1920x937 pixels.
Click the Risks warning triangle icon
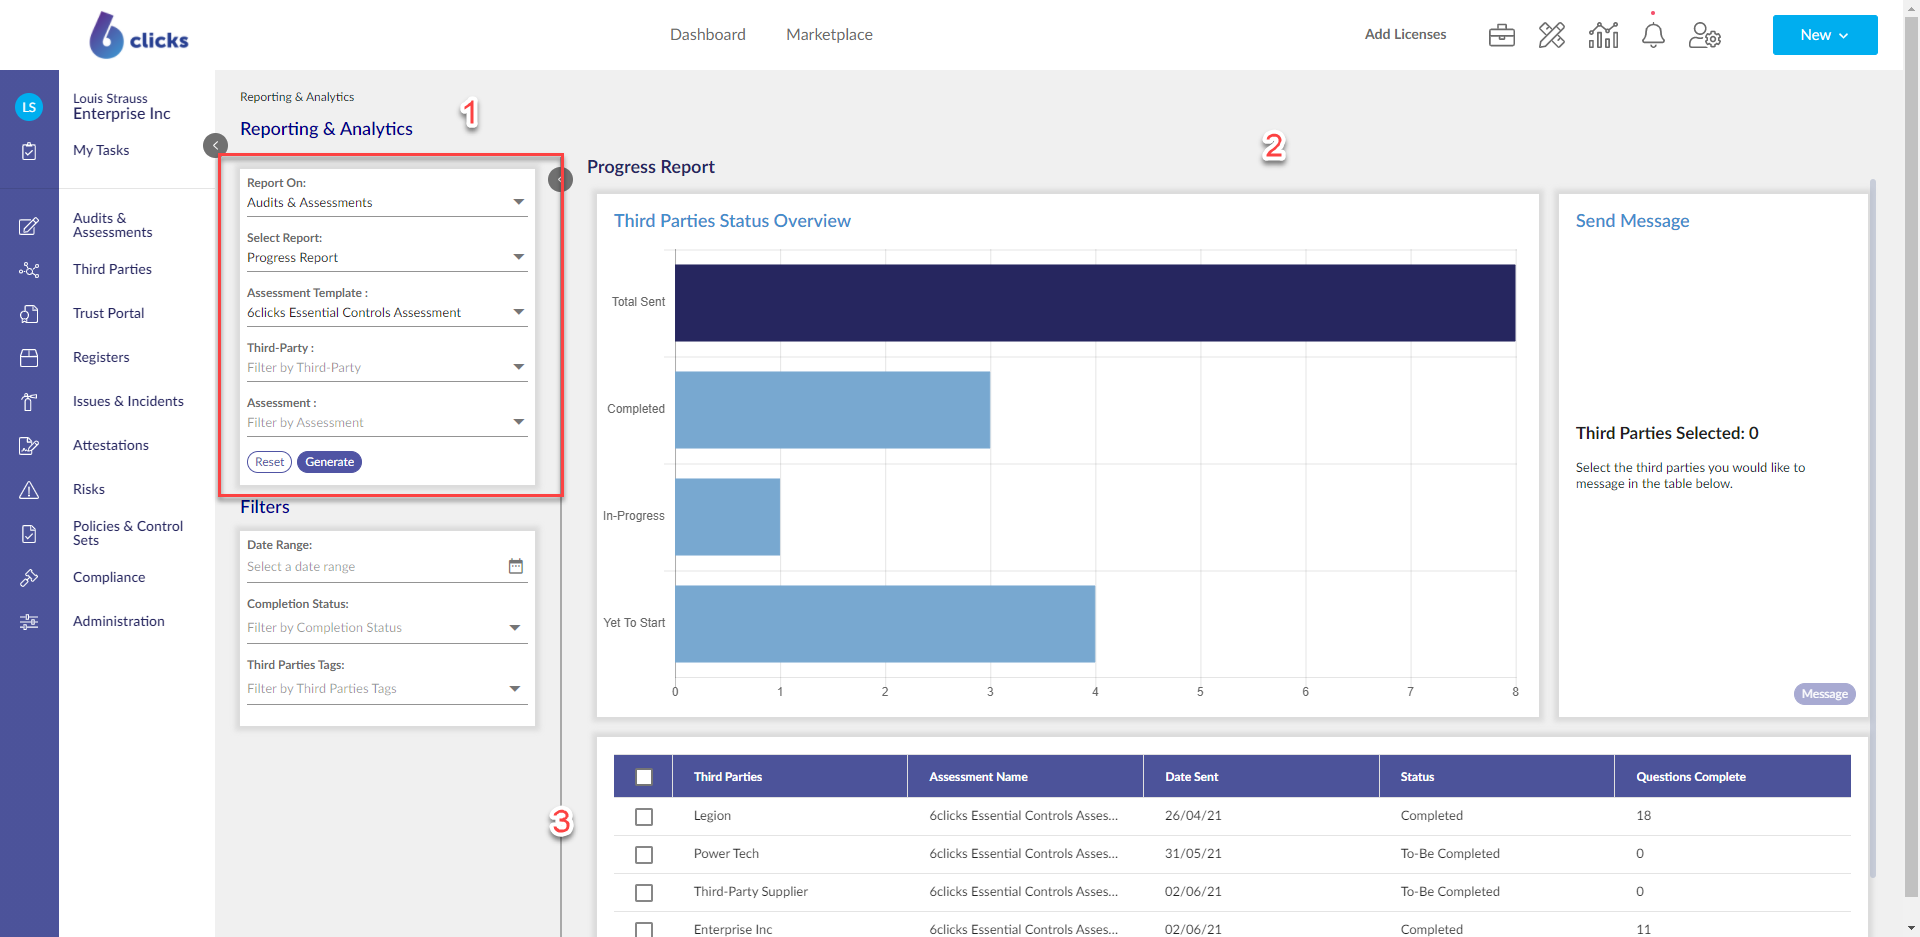click(29, 490)
